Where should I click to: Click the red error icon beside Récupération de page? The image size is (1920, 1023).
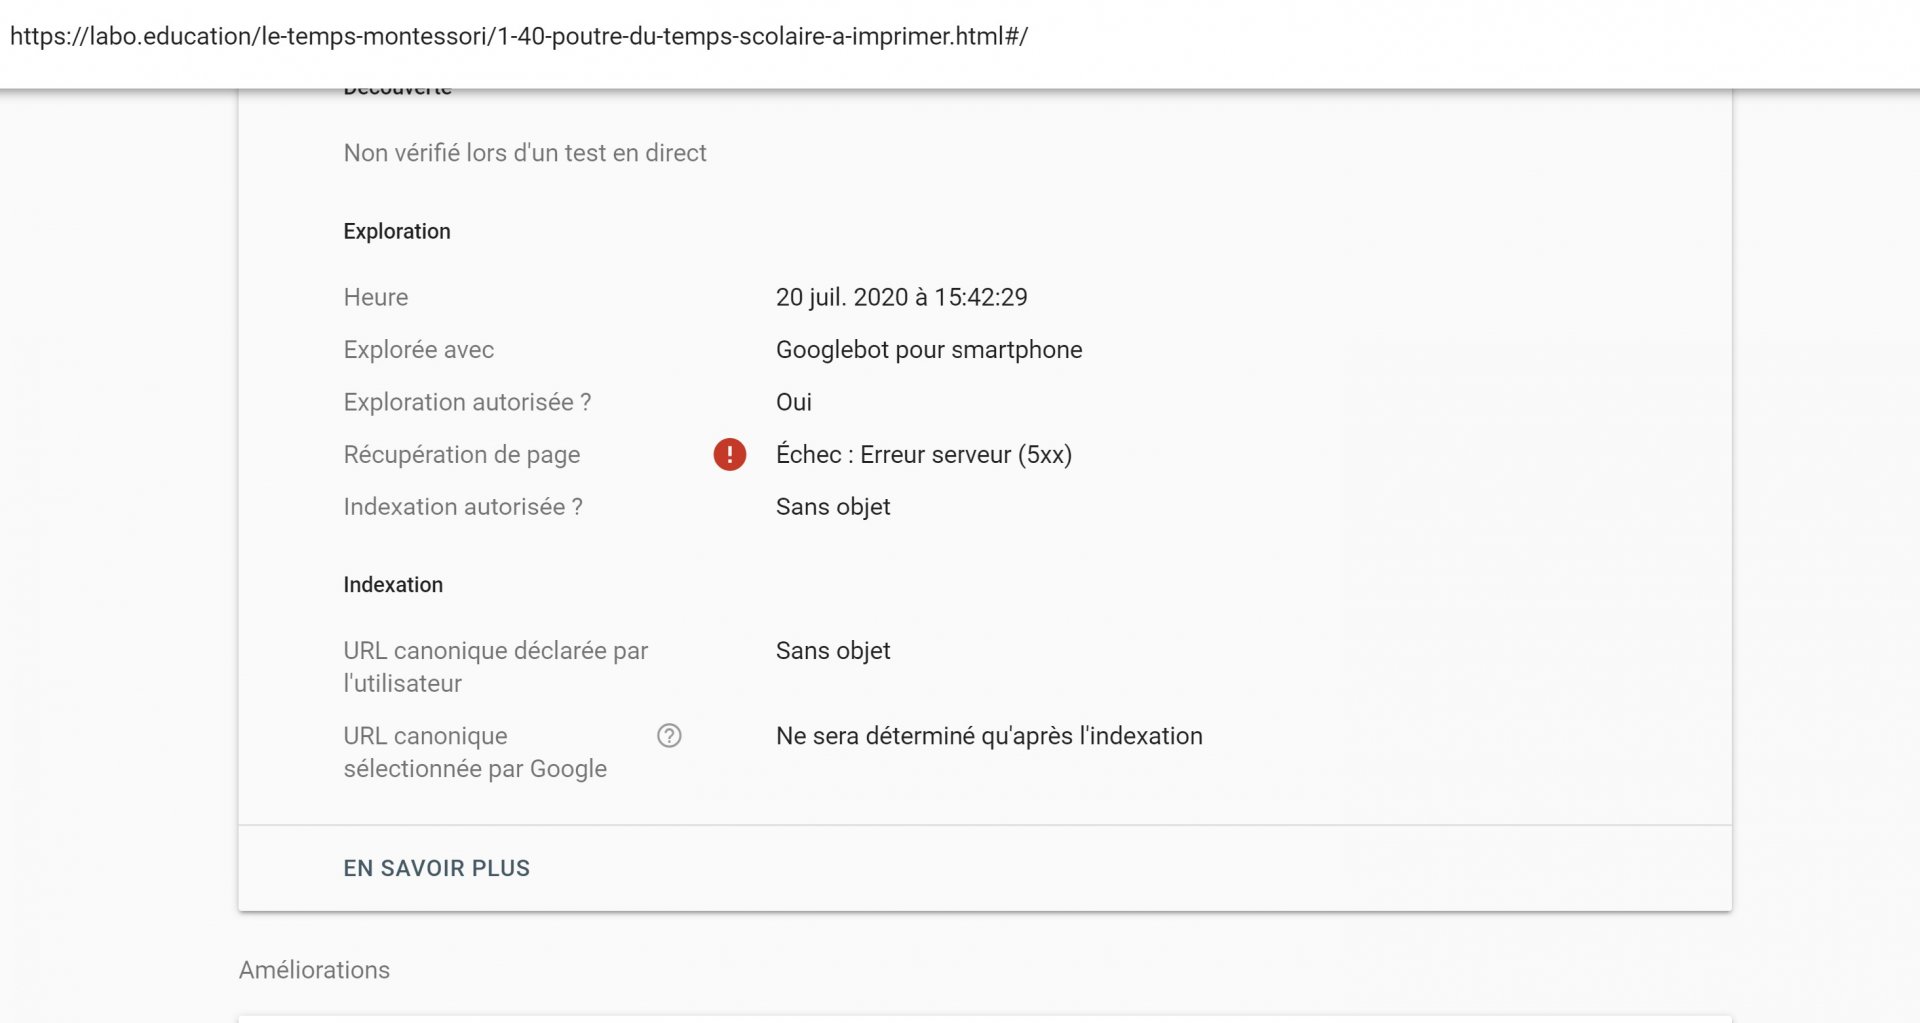(x=729, y=454)
